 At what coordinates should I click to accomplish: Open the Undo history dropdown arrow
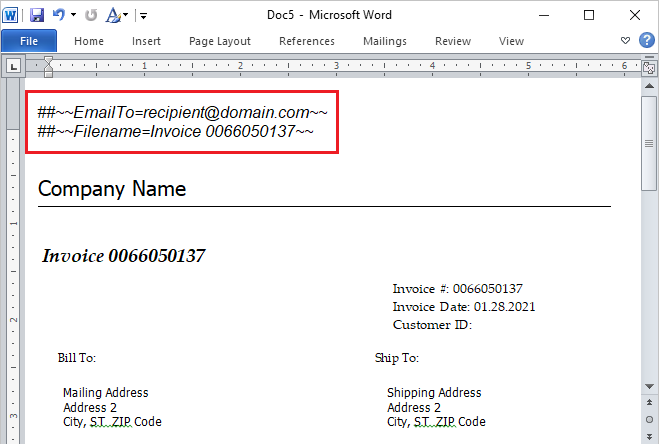coord(73,15)
